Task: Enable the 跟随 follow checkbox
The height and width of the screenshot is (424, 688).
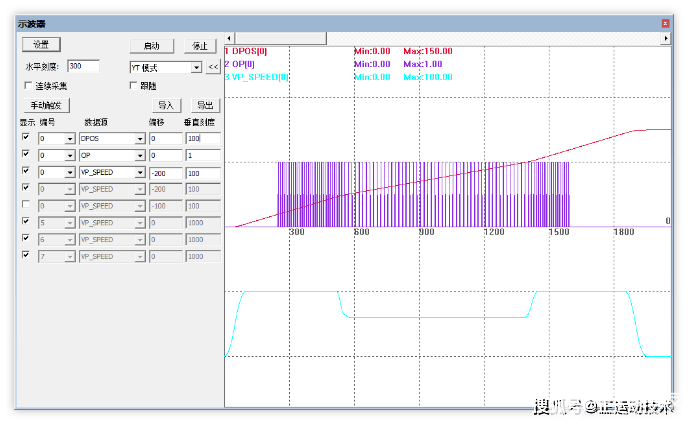Action: [134, 86]
